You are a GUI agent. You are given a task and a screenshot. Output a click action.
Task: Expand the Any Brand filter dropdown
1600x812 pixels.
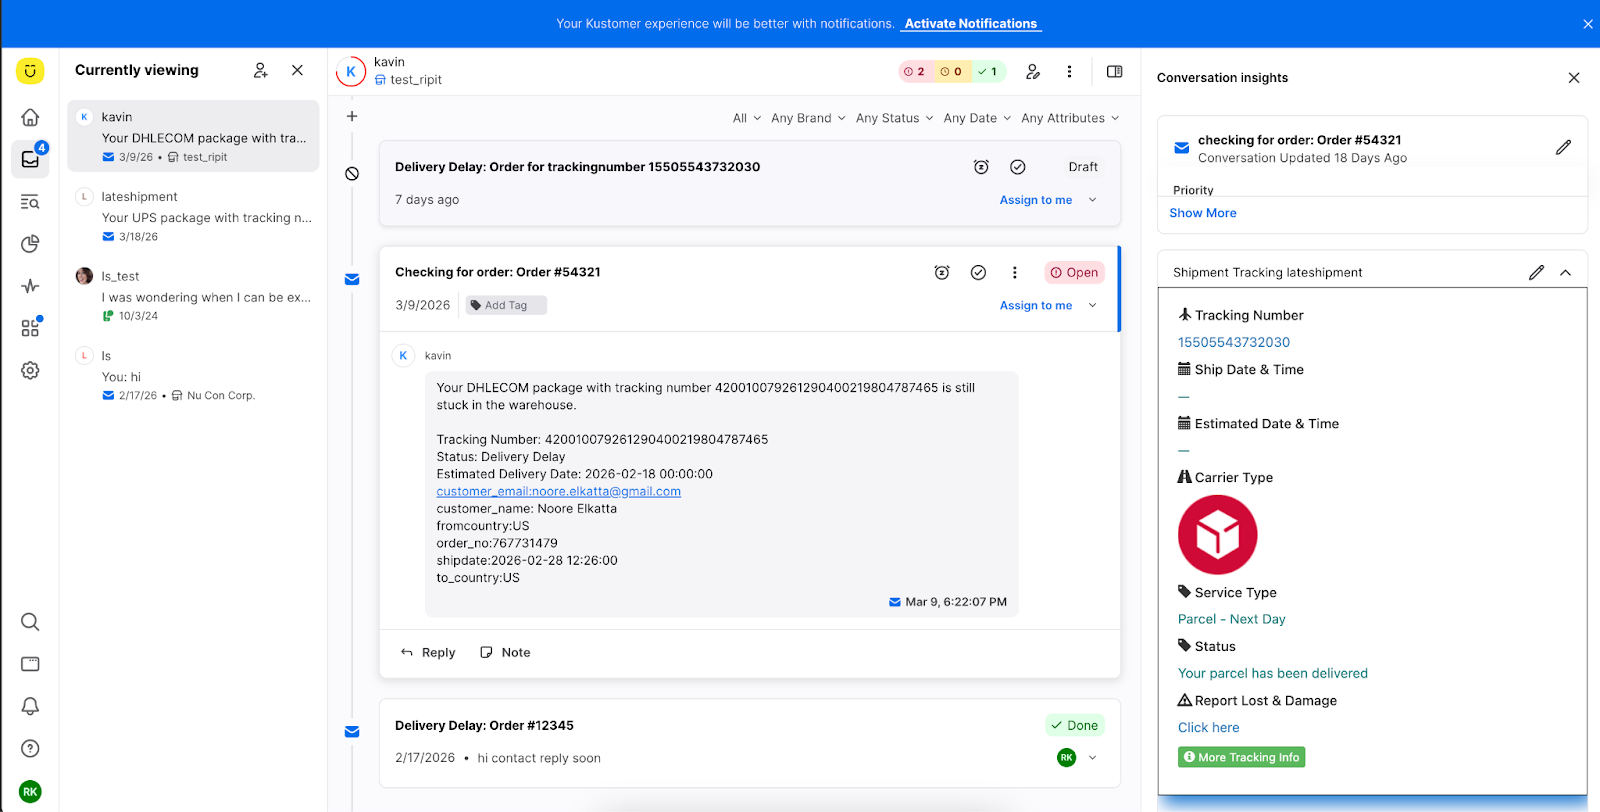tap(808, 118)
